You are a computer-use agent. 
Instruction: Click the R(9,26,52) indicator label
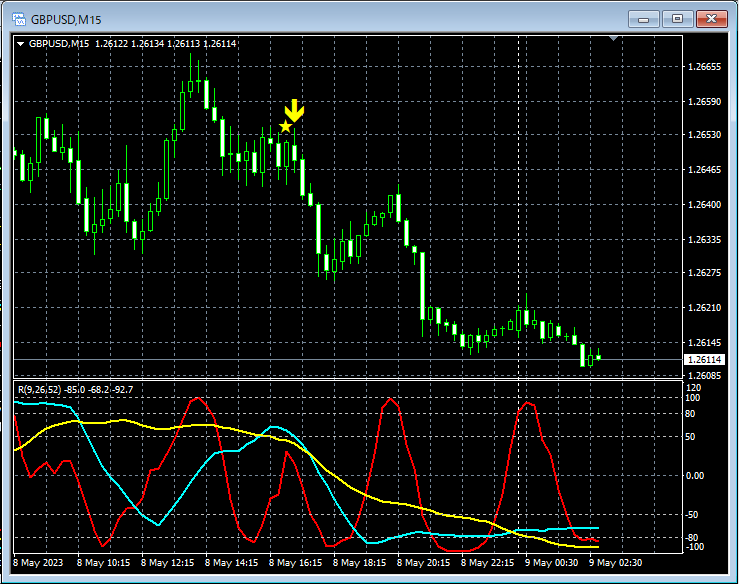click(76, 389)
